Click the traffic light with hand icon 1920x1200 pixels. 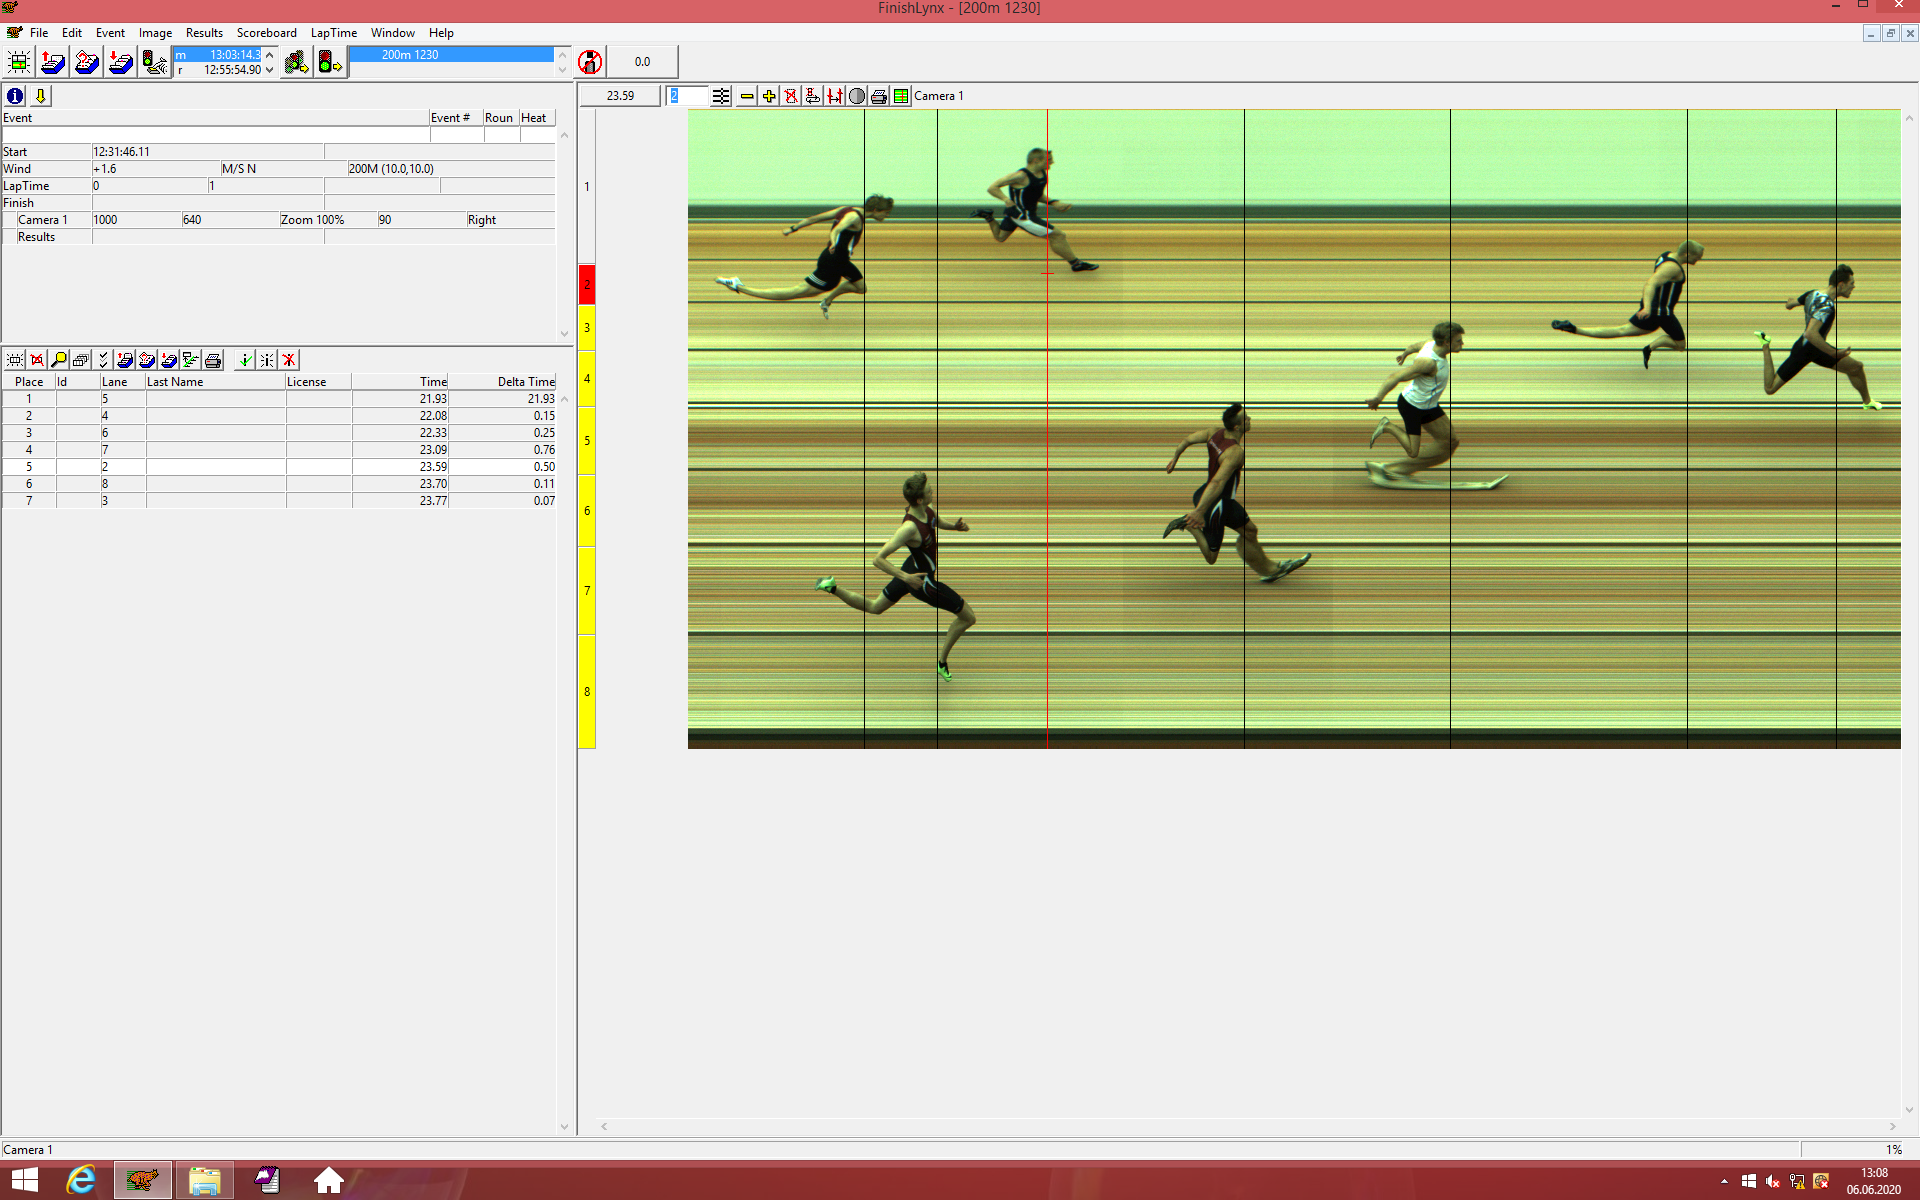155,62
